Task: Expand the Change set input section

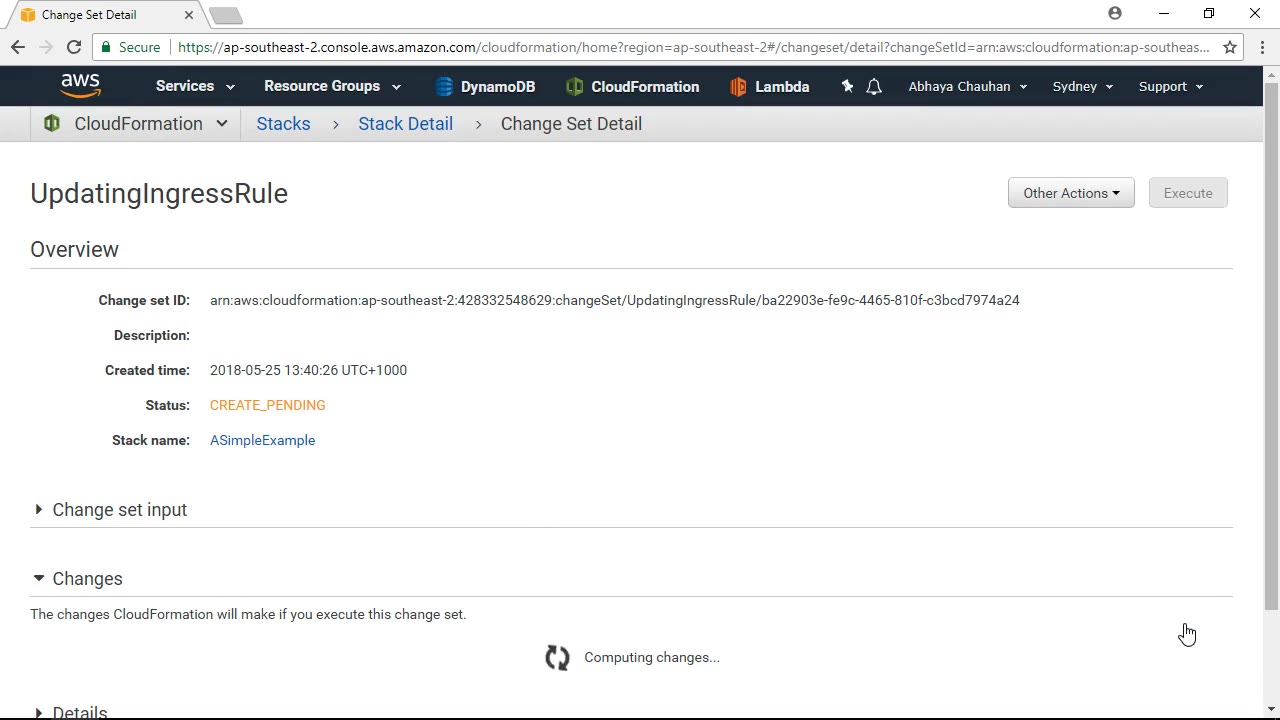Action: 39,510
